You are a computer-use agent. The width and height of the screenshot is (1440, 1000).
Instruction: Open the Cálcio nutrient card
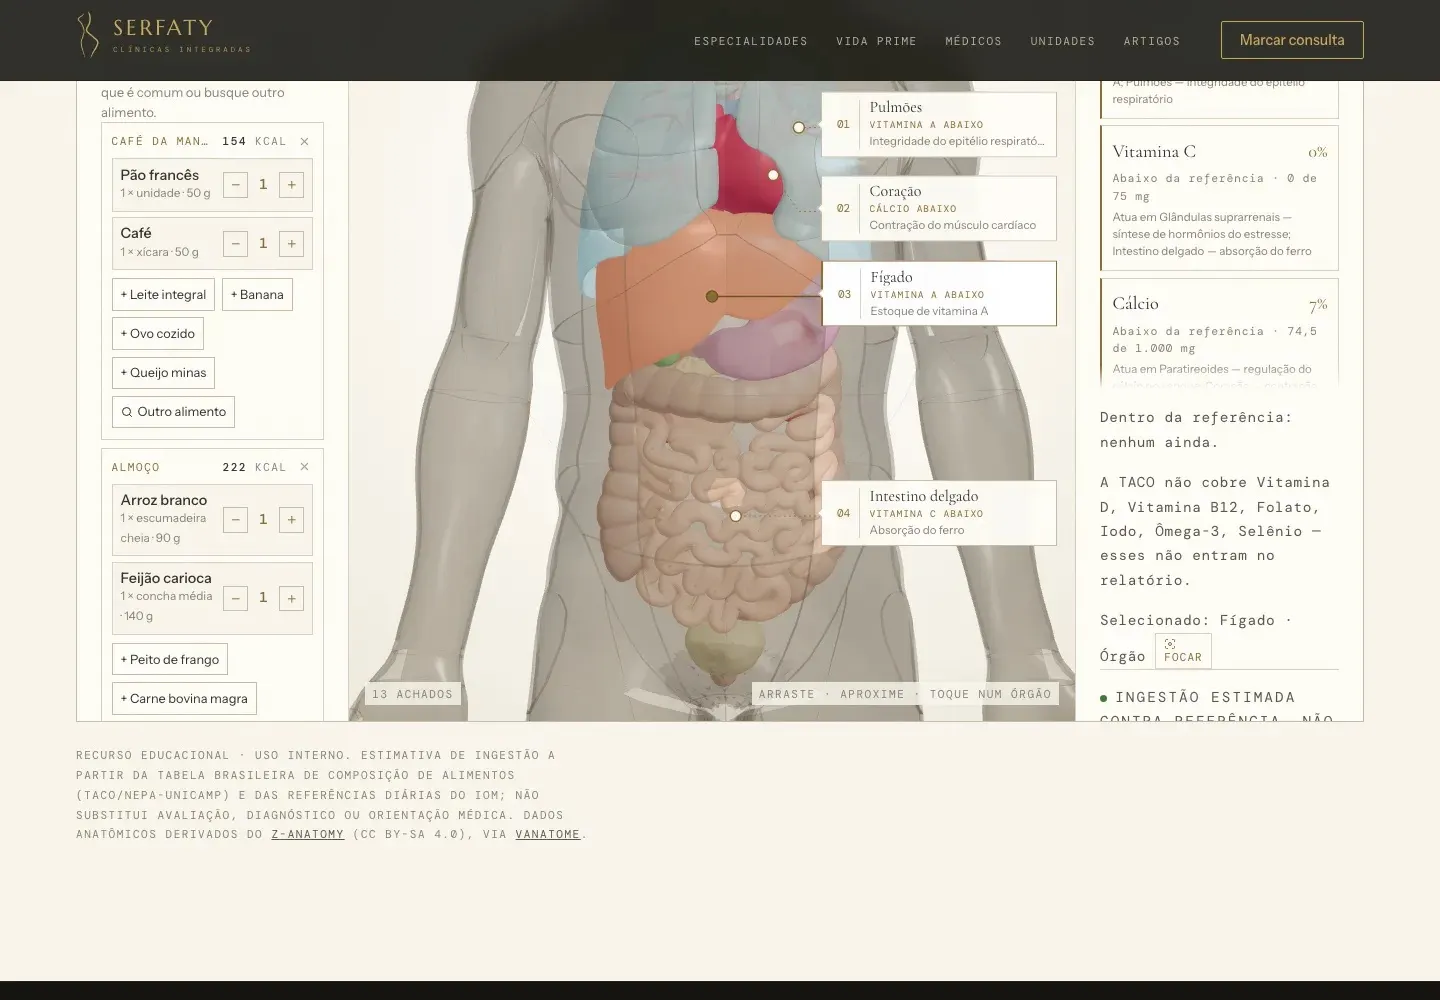pos(1219,334)
